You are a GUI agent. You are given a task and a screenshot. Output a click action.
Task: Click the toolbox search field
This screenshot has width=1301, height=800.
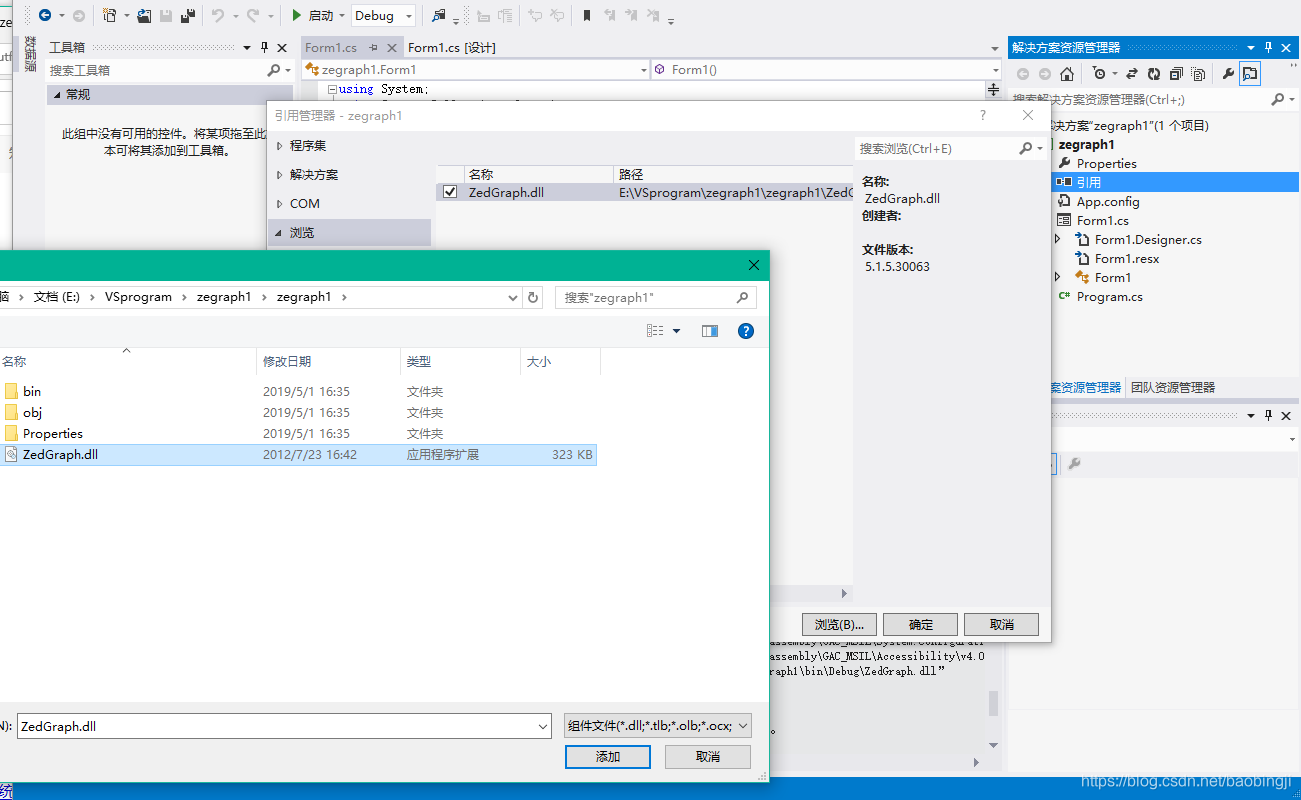pyautogui.click(x=157, y=70)
